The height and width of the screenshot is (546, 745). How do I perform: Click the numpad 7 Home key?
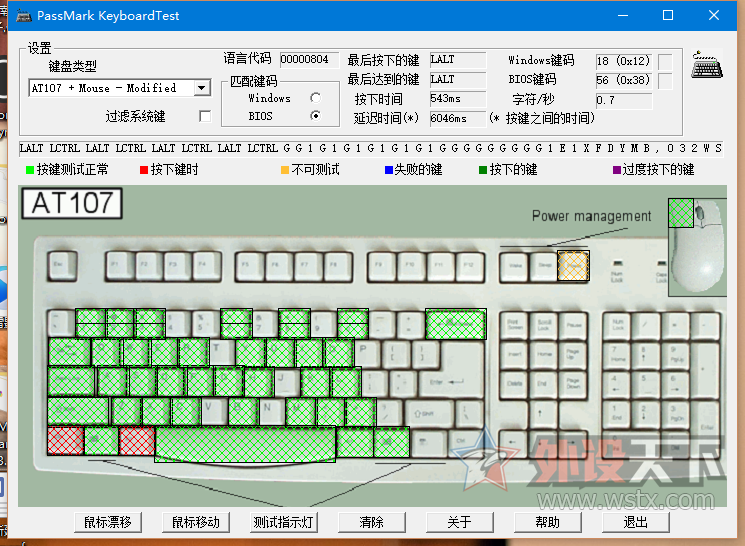618,355
